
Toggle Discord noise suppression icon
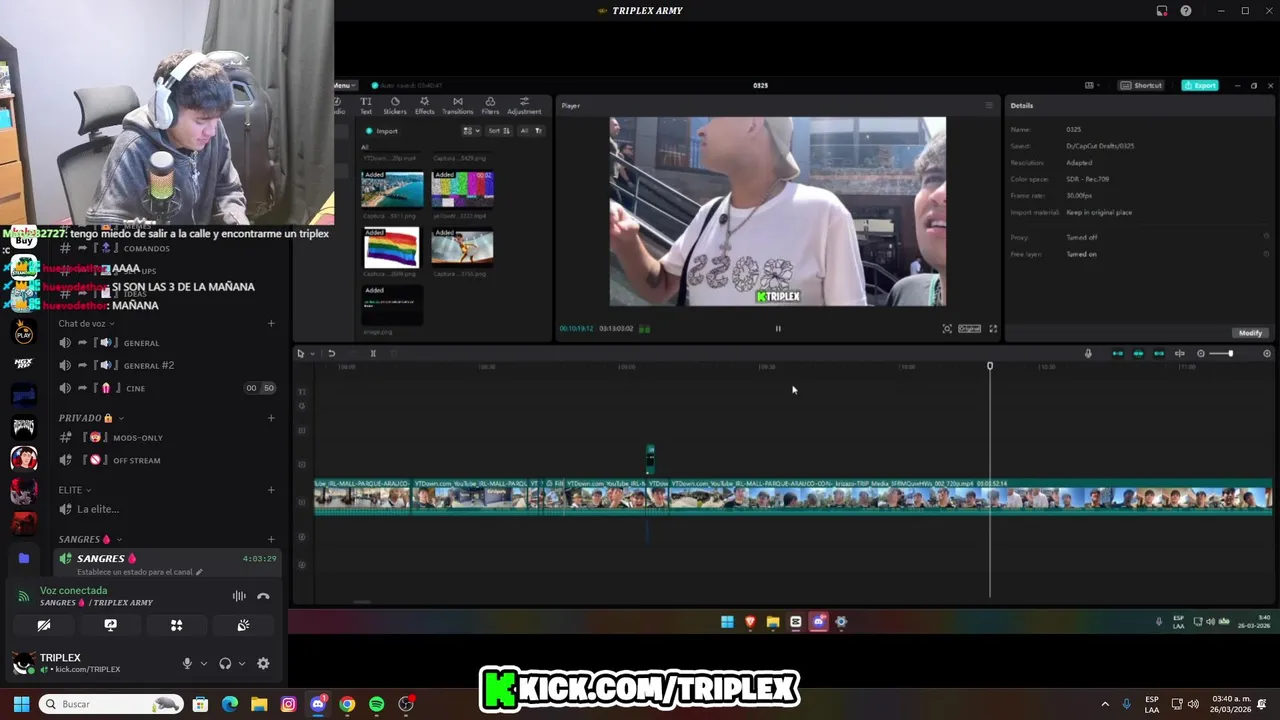point(239,596)
